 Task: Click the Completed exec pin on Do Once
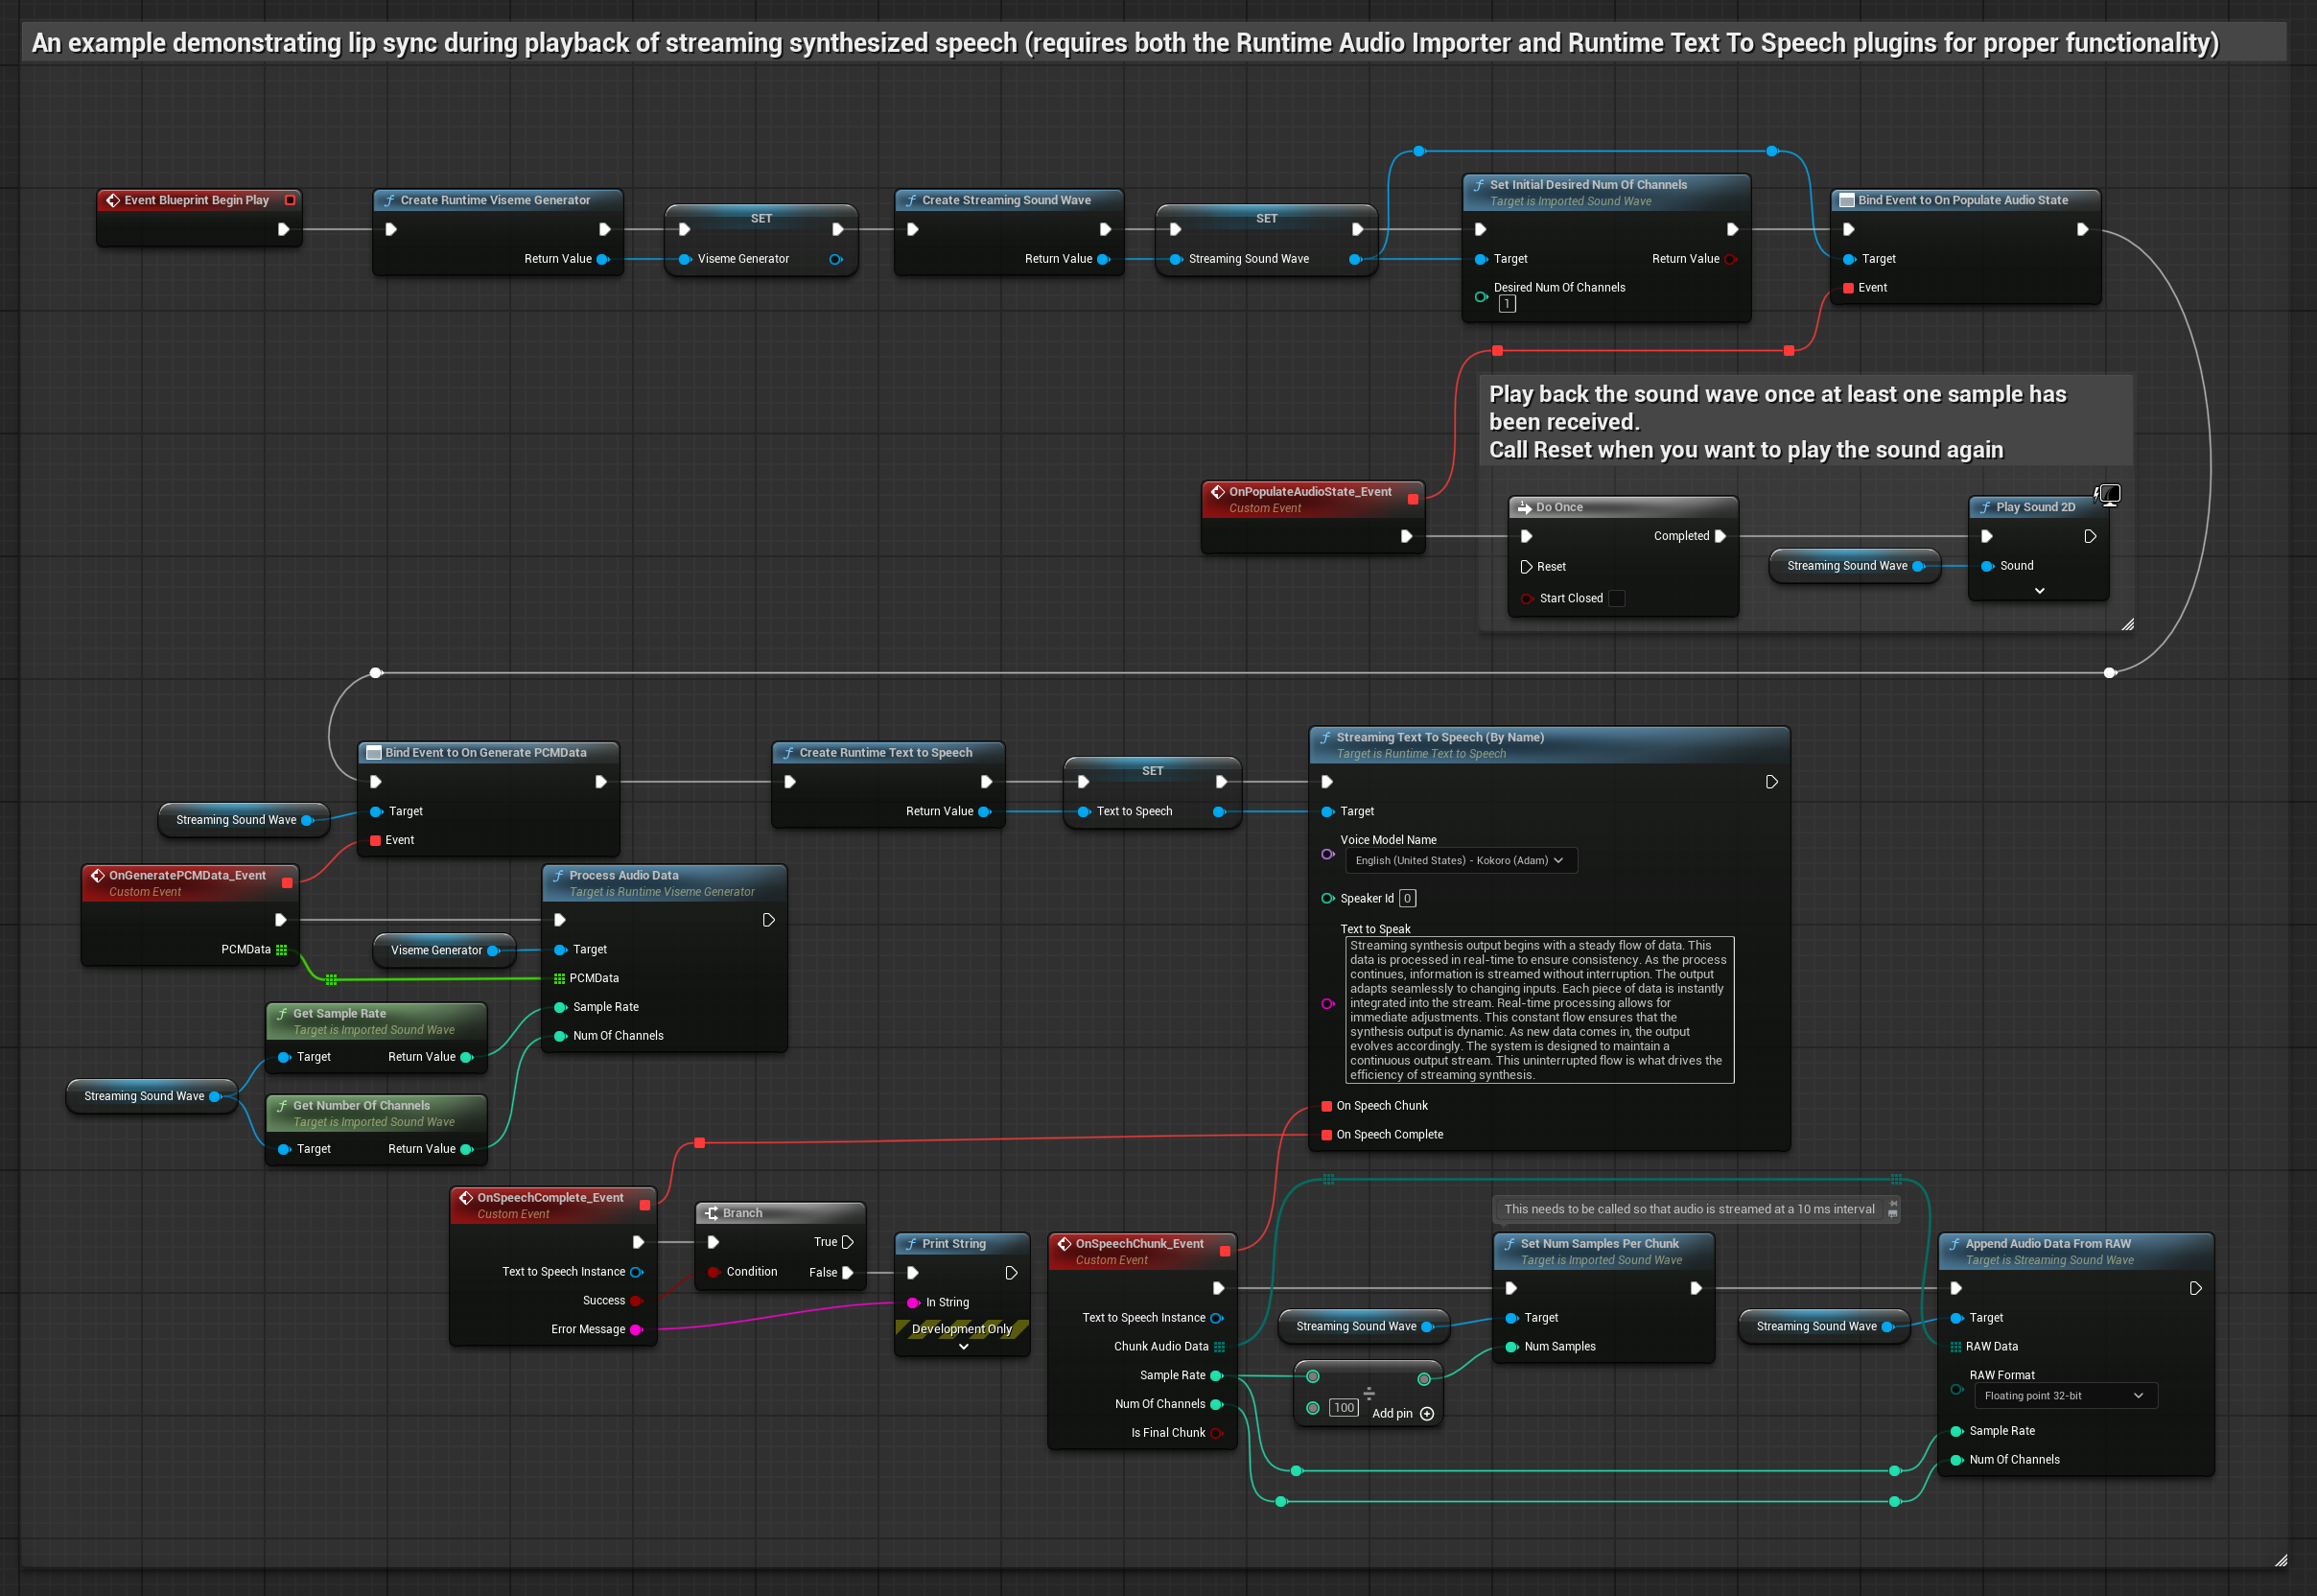pyautogui.click(x=1720, y=536)
